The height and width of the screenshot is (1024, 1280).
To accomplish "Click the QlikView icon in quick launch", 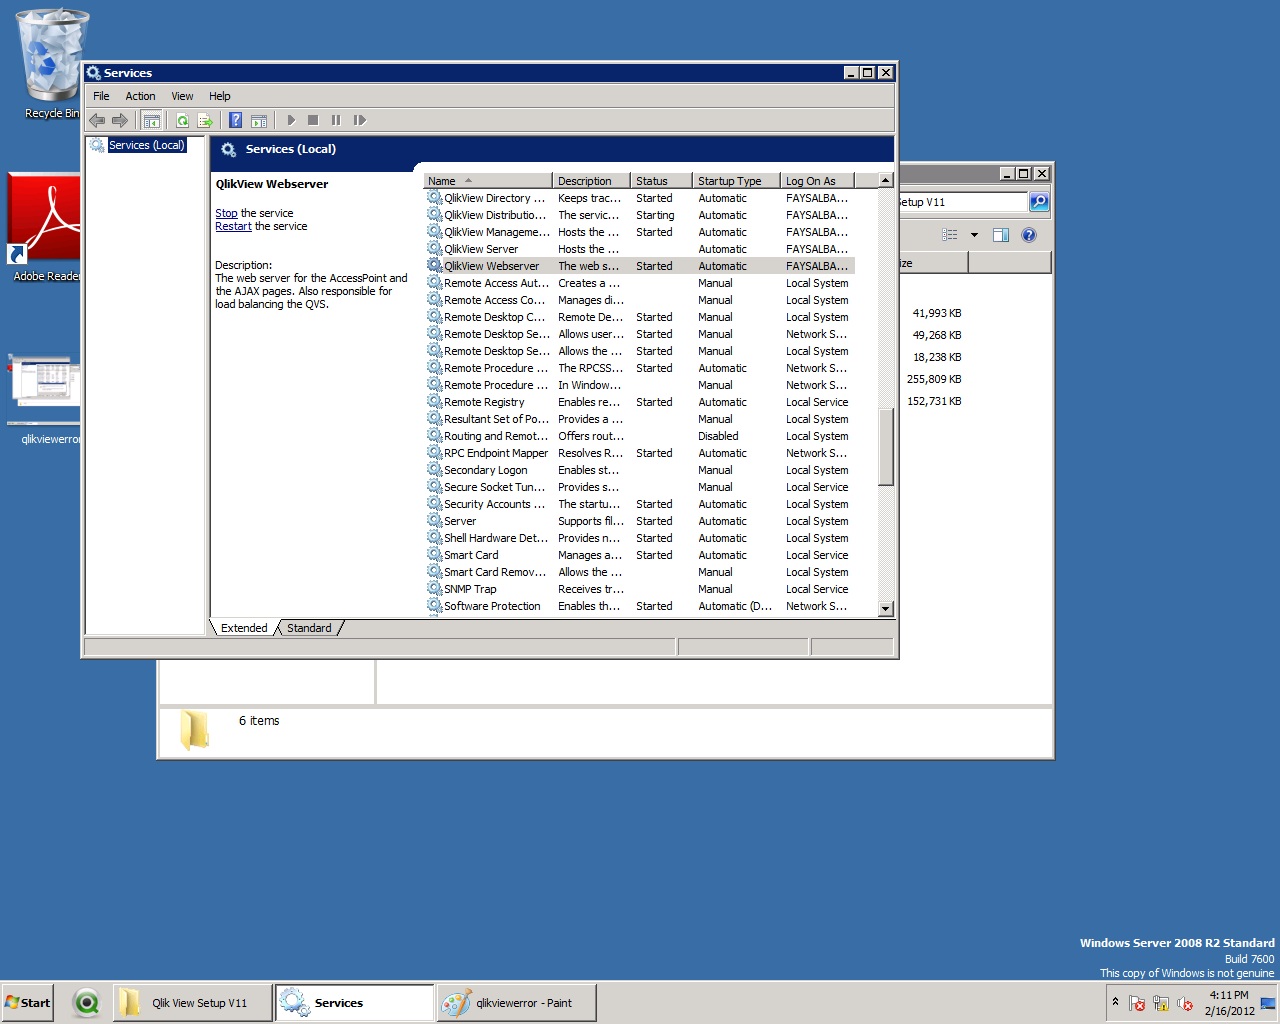I will coord(87,1002).
